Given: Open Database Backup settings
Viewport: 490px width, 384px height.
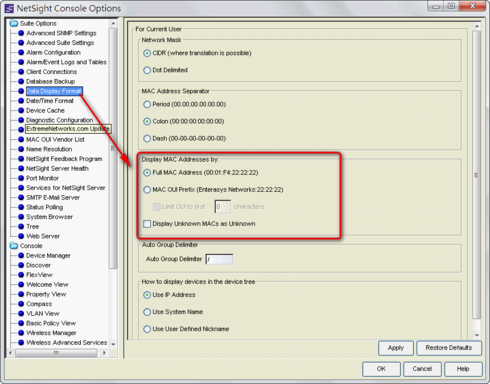Looking at the screenshot, I should [50, 81].
